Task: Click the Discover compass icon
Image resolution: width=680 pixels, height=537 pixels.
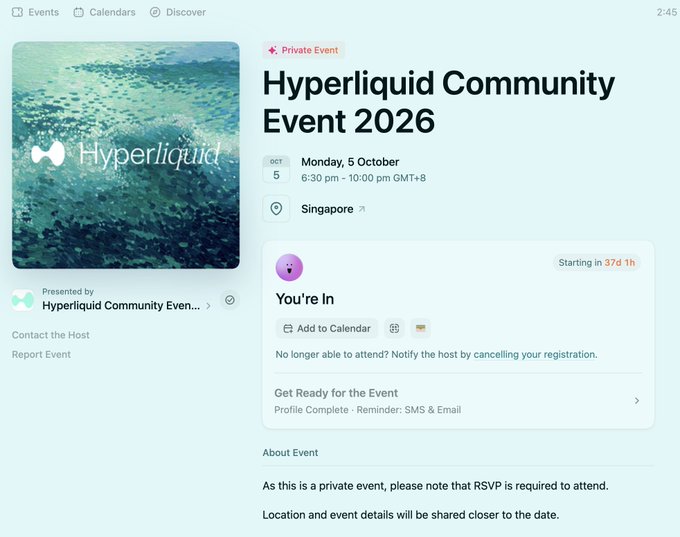Action: 155,12
